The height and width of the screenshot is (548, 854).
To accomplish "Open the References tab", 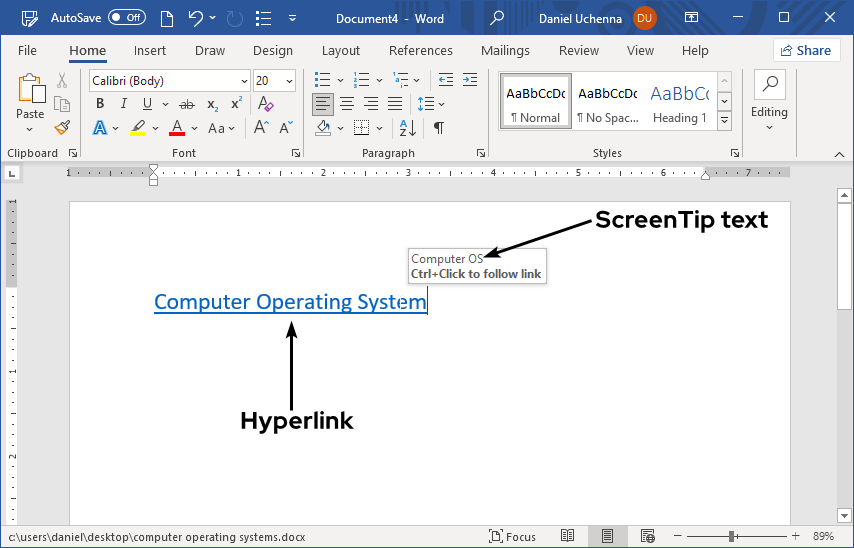I will (x=420, y=51).
